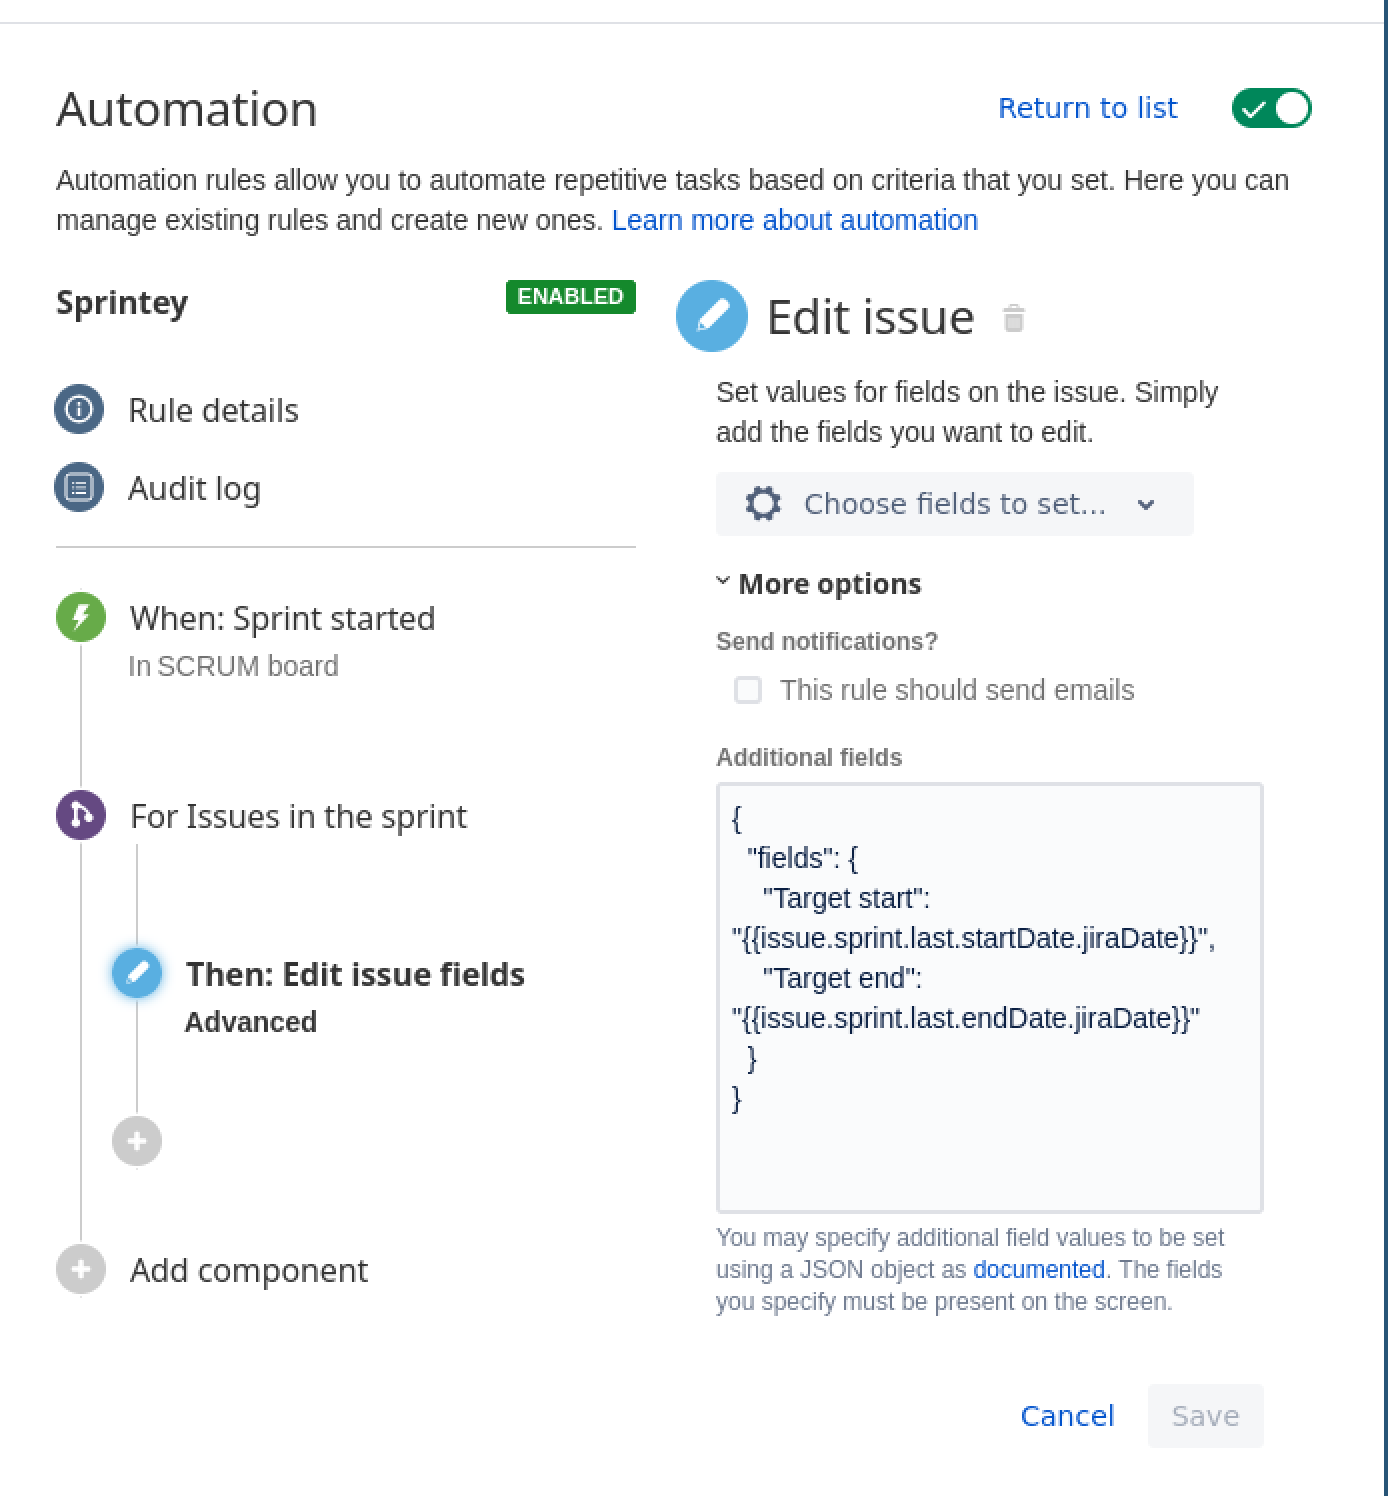
Task: Click the purple branch icon for sprint issues
Action: [x=81, y=815]
